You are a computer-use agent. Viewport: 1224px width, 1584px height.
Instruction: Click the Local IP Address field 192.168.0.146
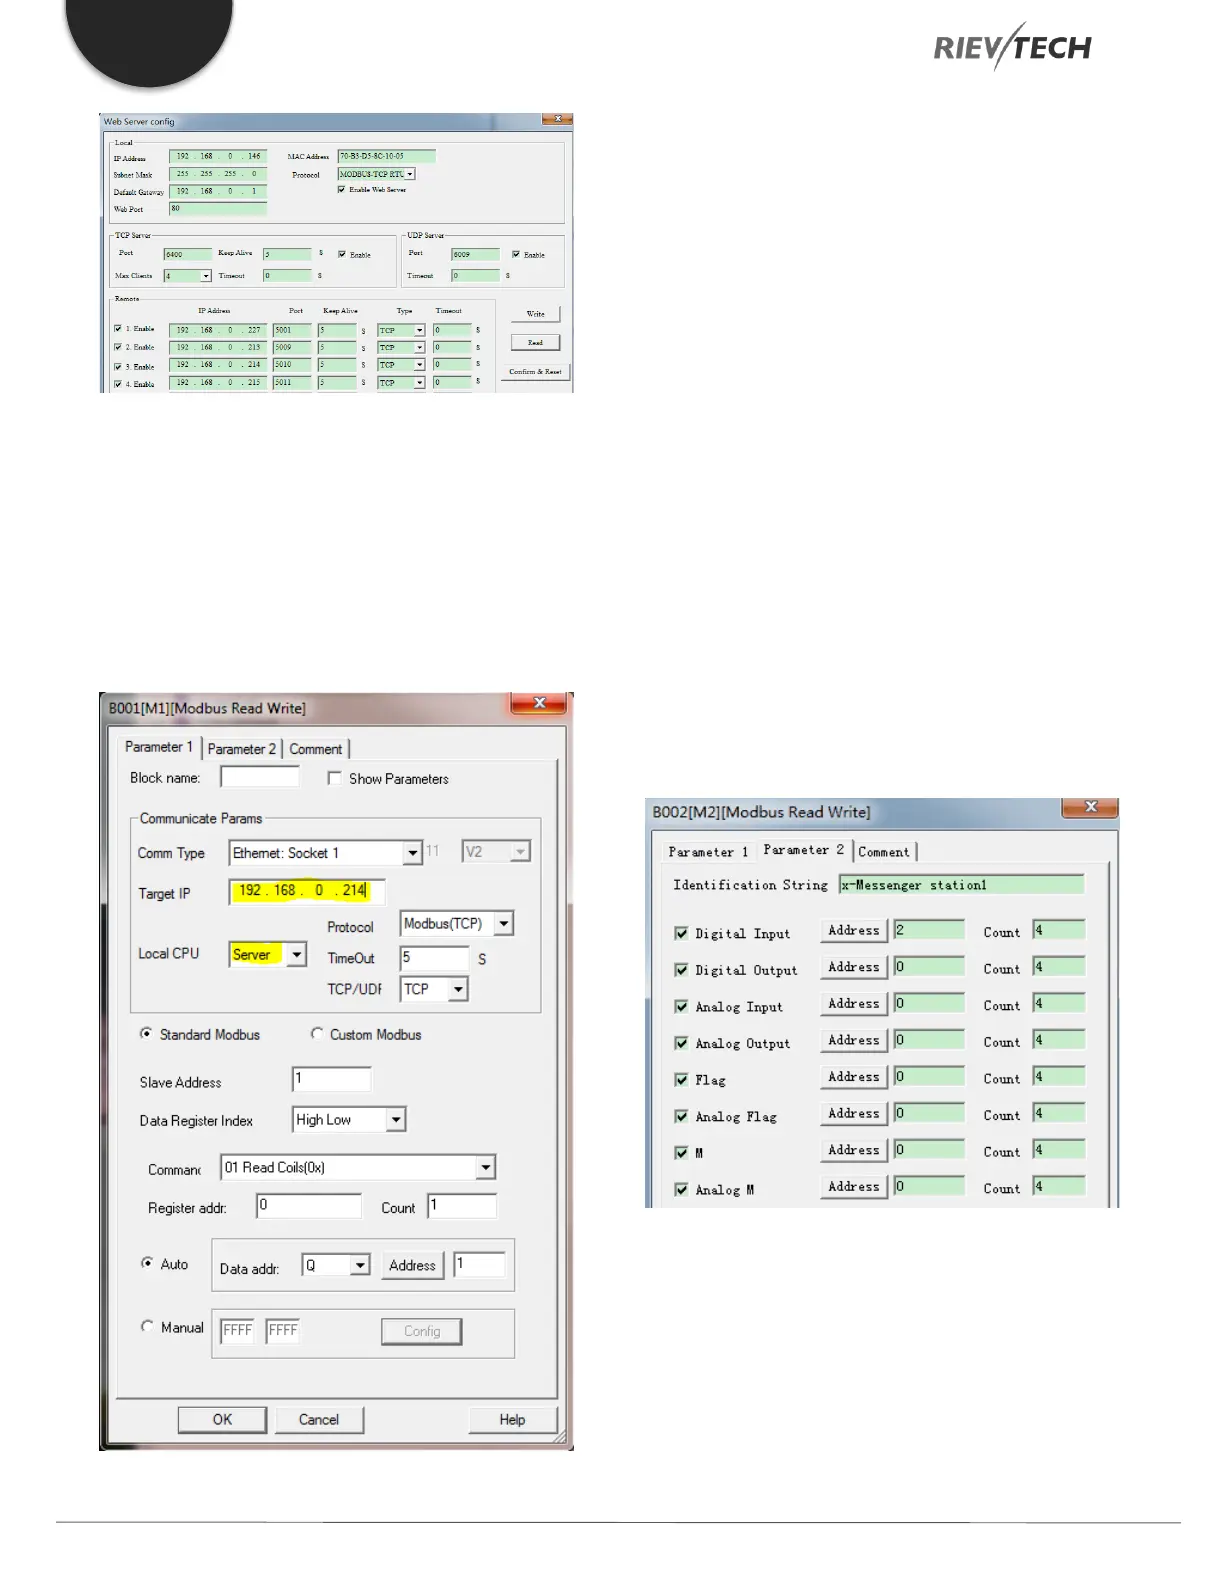218,156
